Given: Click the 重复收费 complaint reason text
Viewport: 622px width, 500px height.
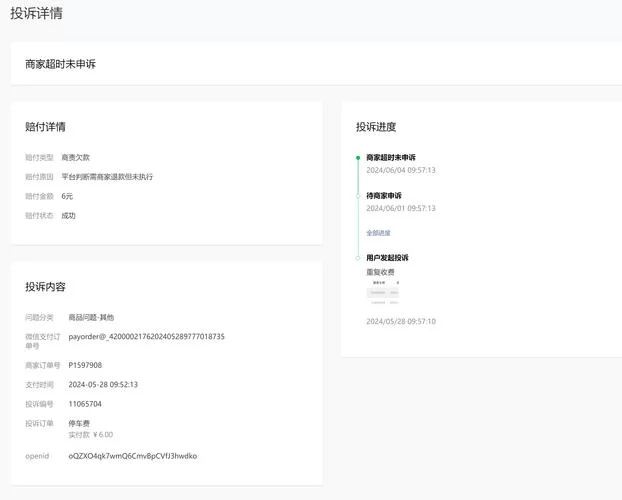Looking at the screenshot, I should [380, 272].
